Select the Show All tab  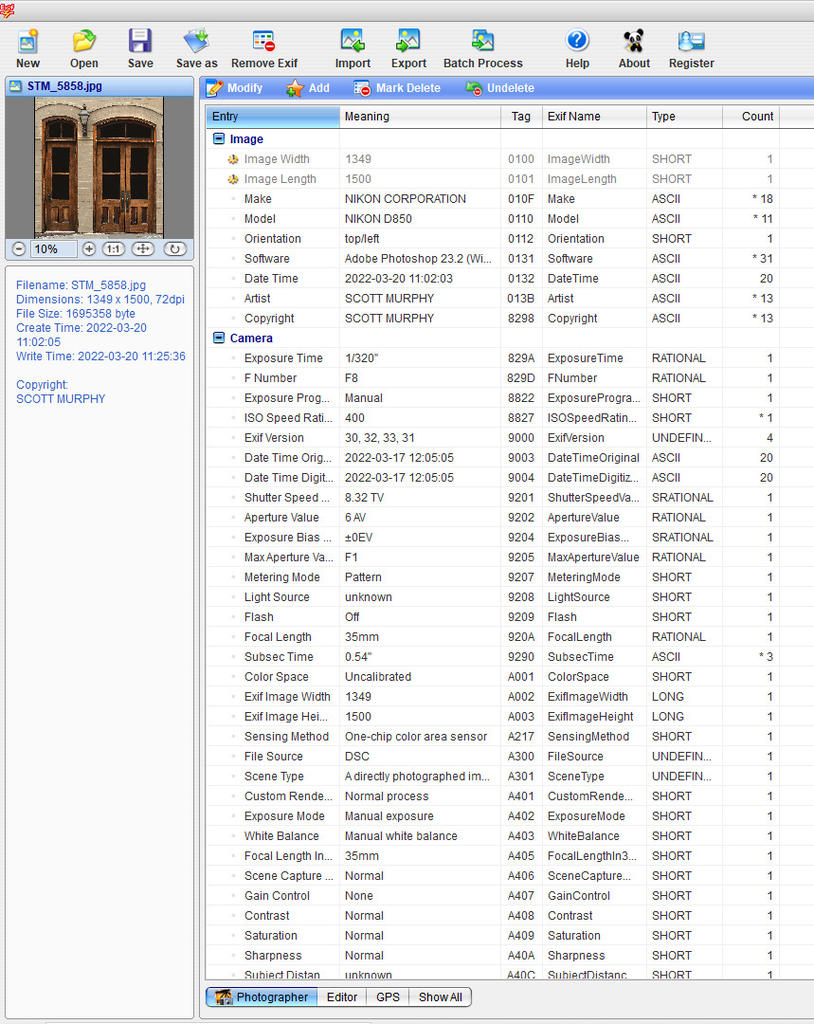(x=440, y=997)
